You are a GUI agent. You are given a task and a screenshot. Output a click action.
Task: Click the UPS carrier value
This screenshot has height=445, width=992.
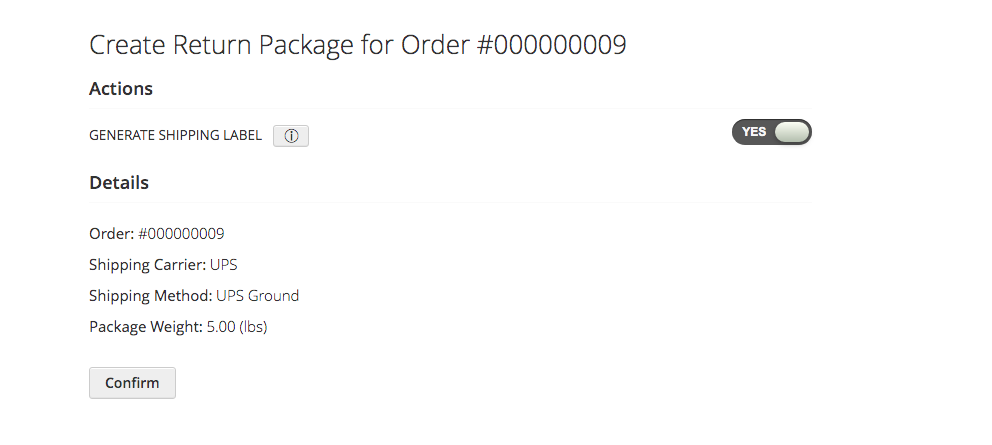point(223,265)
